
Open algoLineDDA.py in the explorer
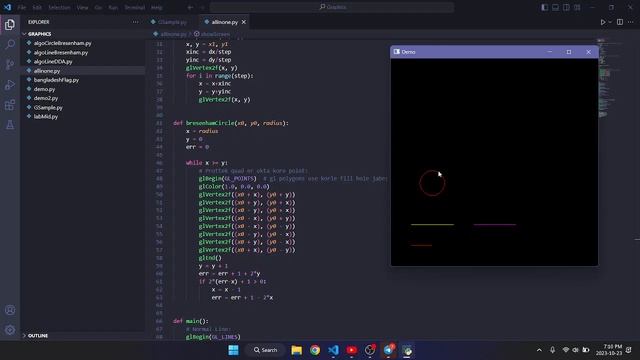[53, 62]
